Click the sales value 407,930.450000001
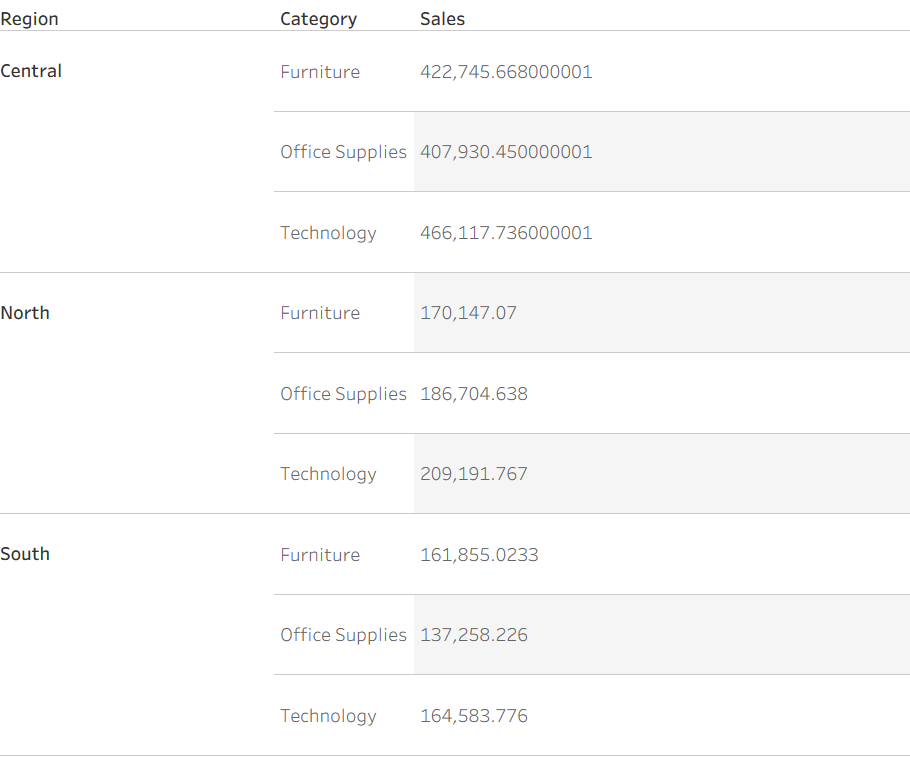 coord(506,152)
